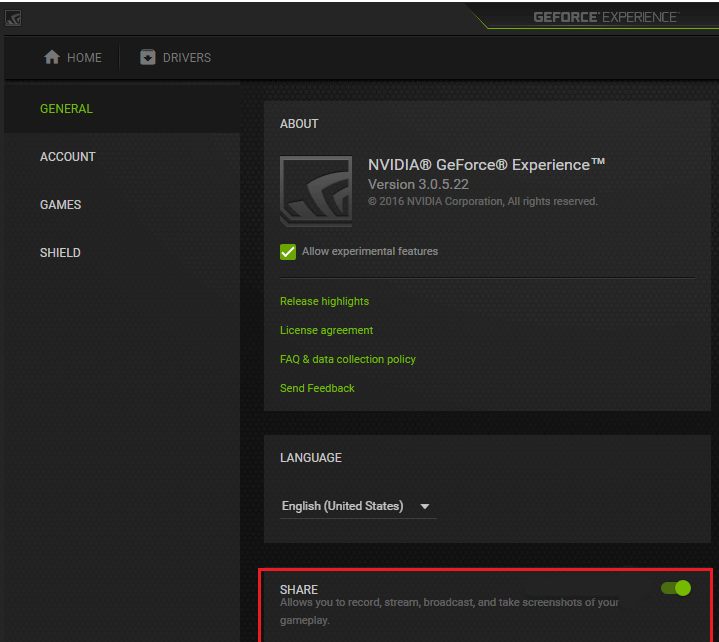Click the Send Feedback link
Screen dimensions: 719x642
tap(317, 388)
